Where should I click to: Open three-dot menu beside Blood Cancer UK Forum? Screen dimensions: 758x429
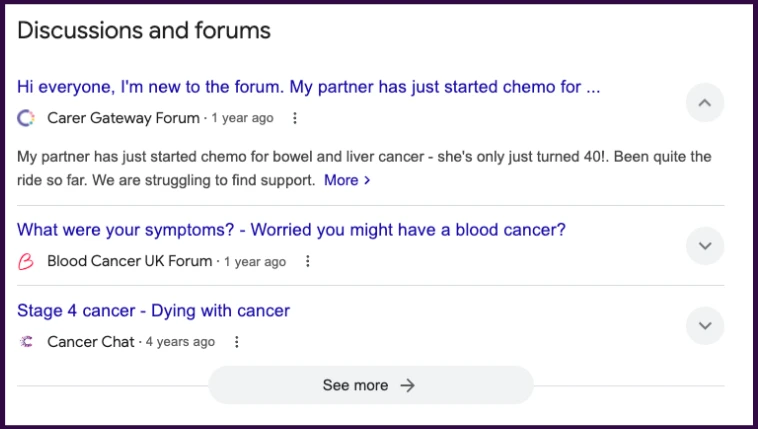[307, 262]
